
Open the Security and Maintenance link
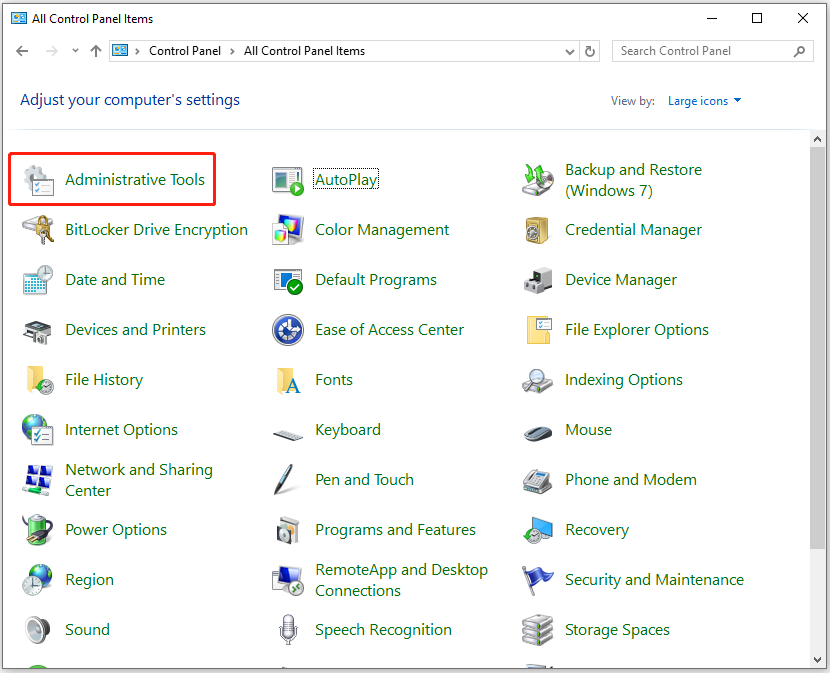click(654, 580)
